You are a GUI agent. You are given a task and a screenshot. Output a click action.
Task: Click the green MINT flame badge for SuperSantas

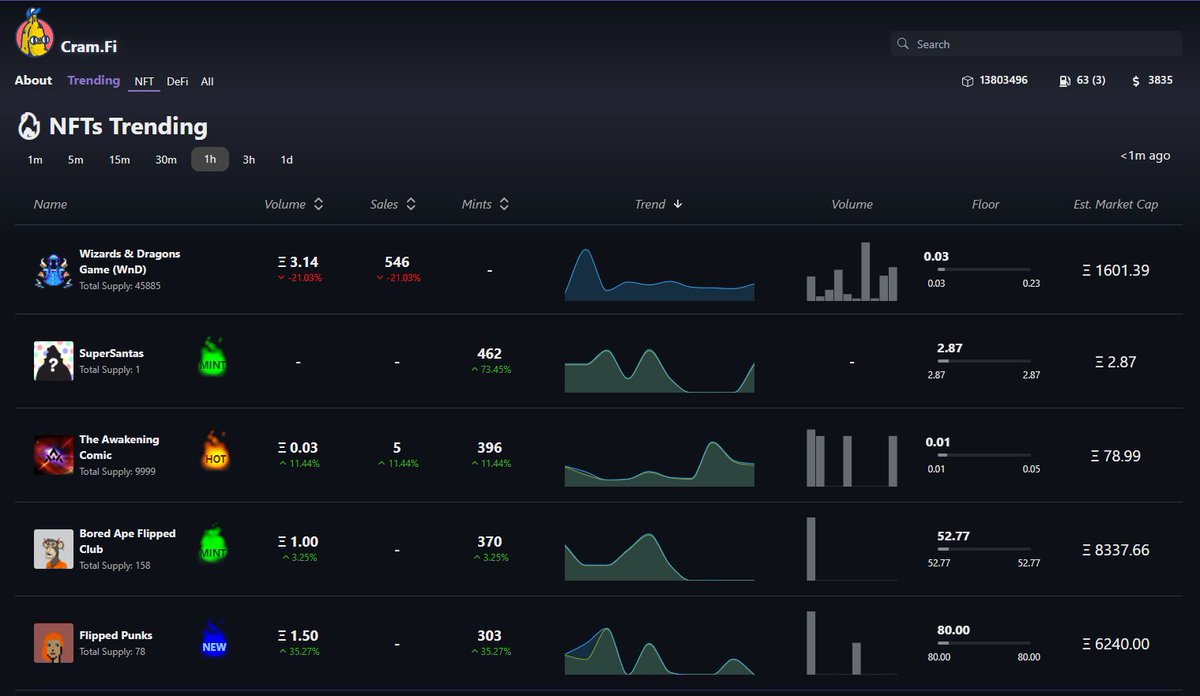tap(214, 357)
